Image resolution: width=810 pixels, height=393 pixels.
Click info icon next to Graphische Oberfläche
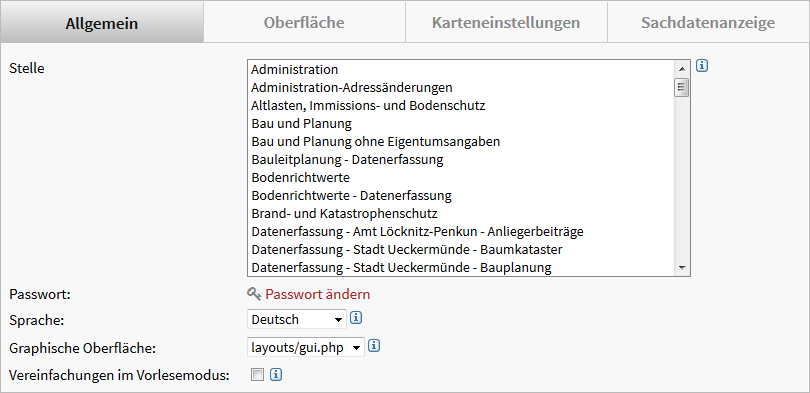(x=374, y=346)
